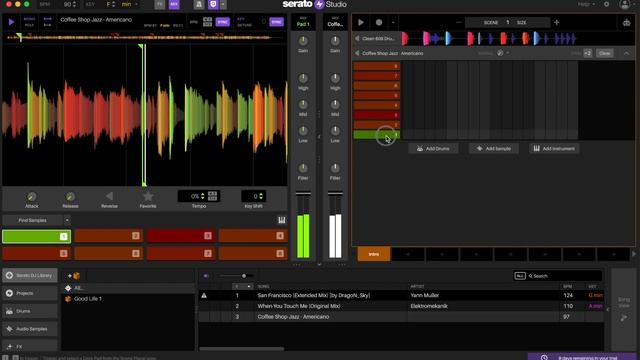The image size is (640, 360).
Task: Turn the Pad 1 channel Gain knob
Action: 303,41
